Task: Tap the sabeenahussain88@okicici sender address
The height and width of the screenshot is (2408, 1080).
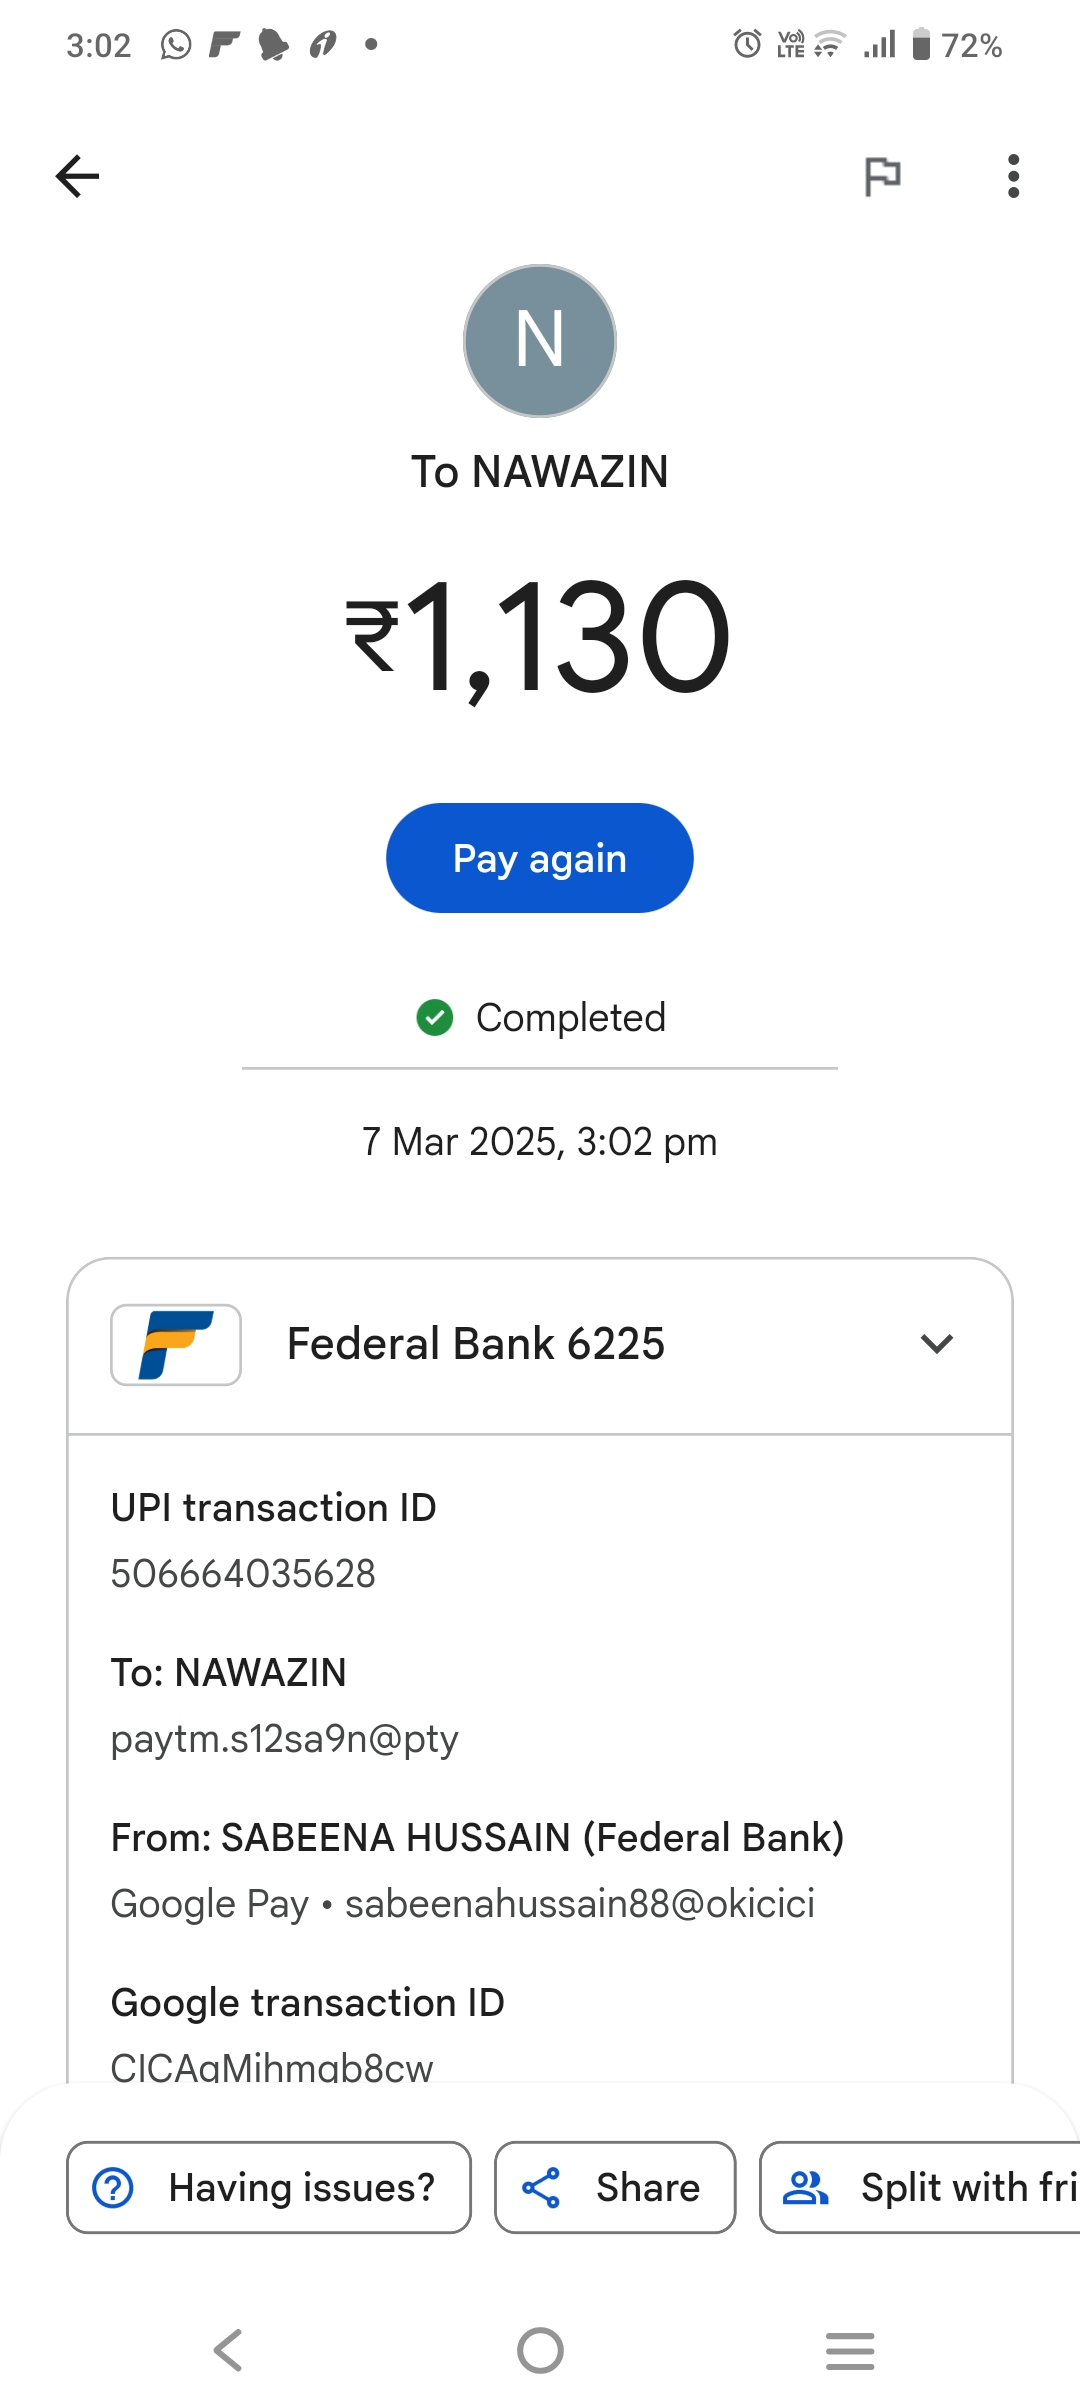Action: point(579,1903)
